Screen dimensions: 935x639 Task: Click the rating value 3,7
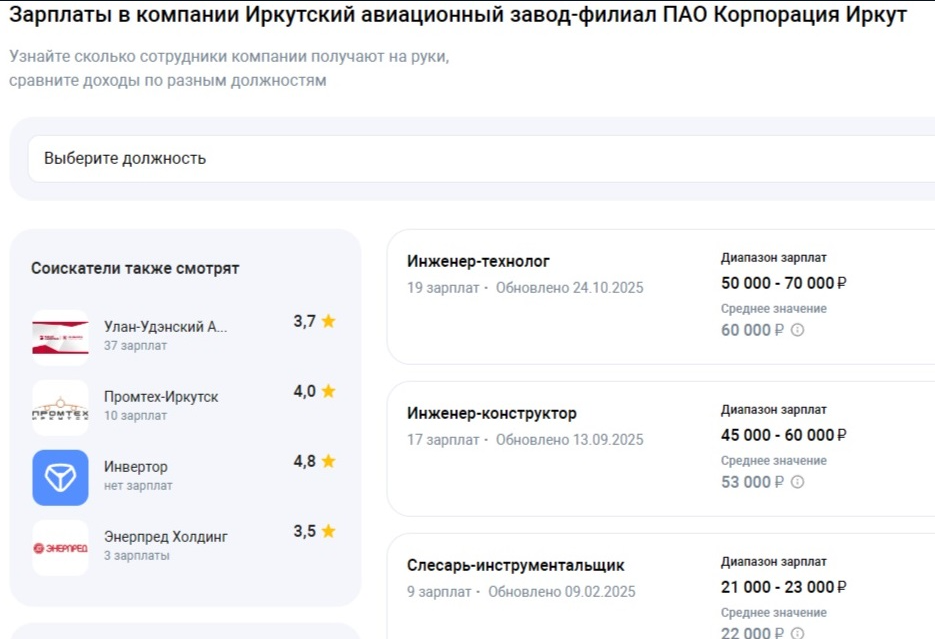304,321
